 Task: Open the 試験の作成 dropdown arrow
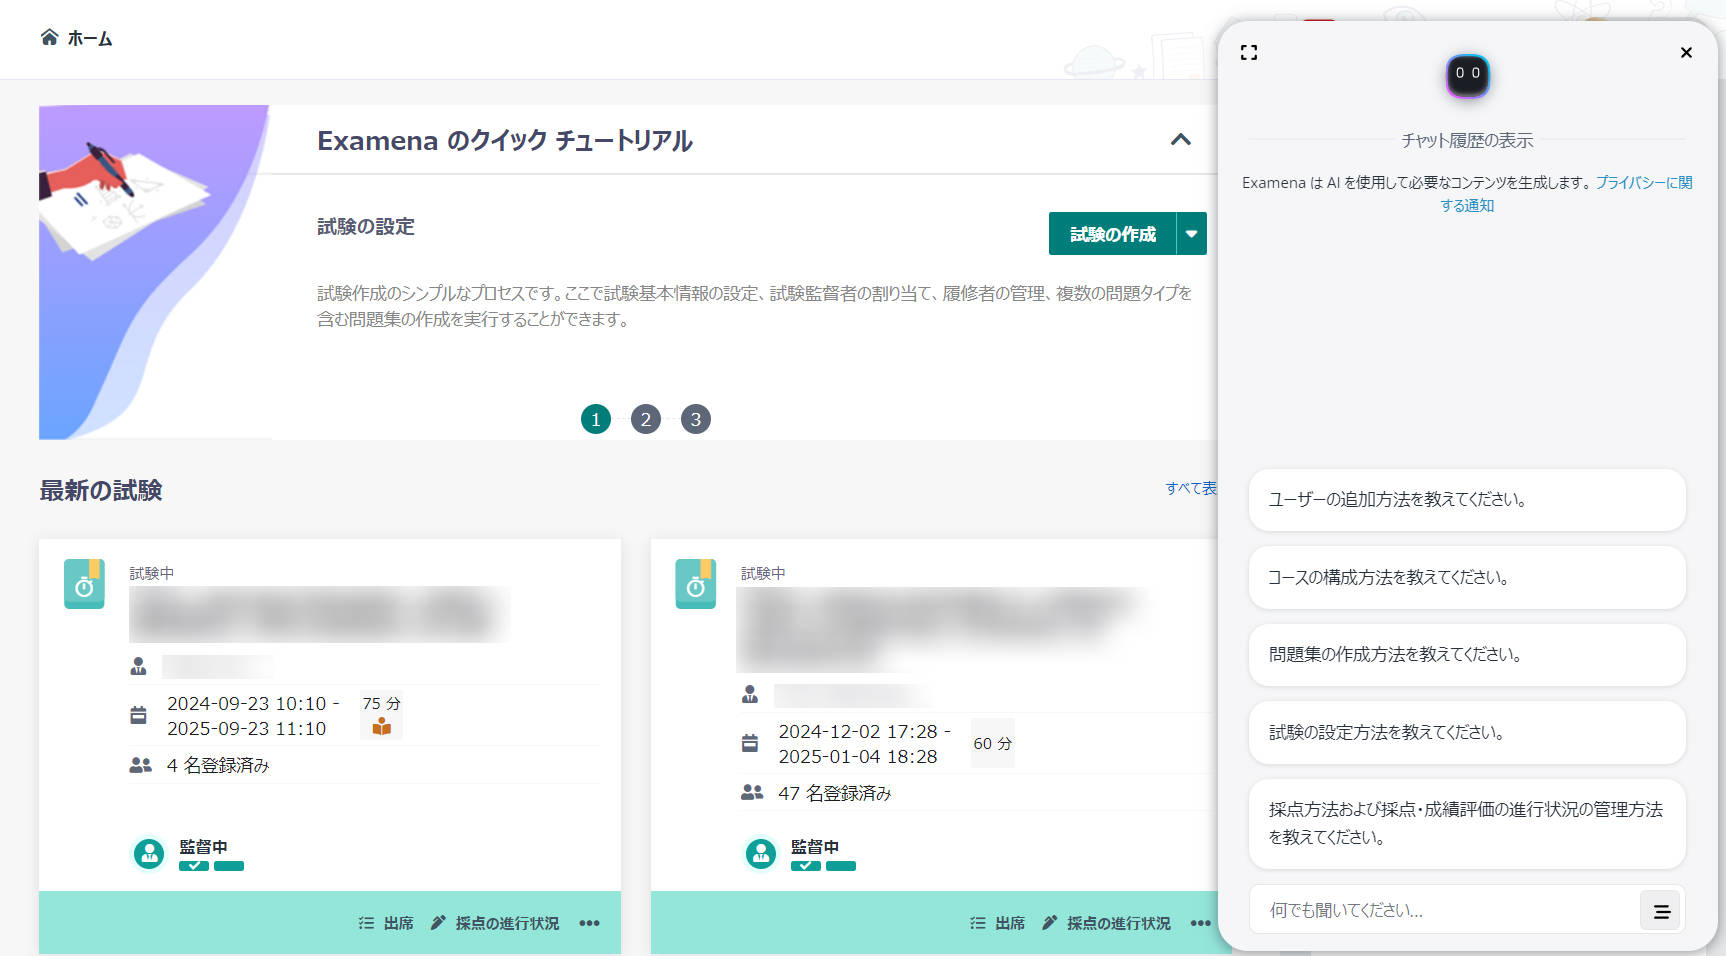click(1191, 234)
